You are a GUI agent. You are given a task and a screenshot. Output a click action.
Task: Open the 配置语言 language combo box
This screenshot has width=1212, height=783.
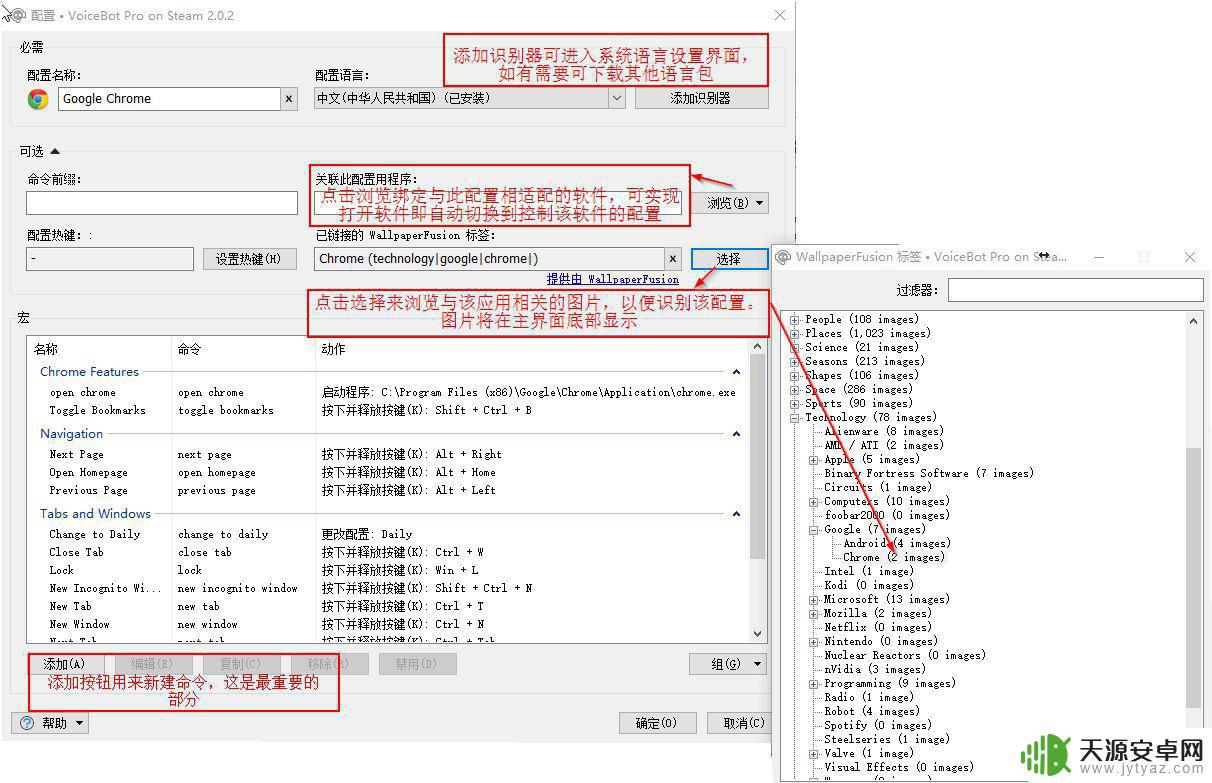pos(470,98)
